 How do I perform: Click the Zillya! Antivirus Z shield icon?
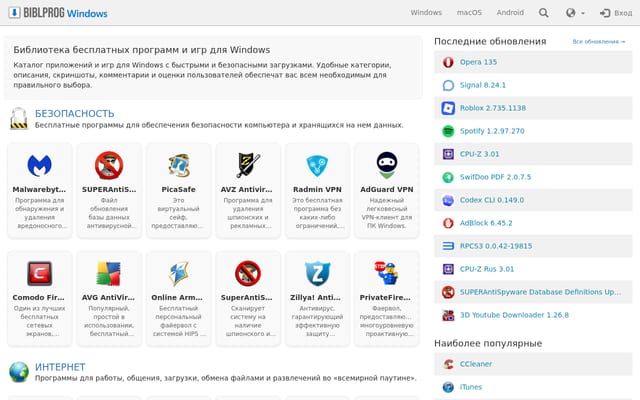[x=317, y=273]
